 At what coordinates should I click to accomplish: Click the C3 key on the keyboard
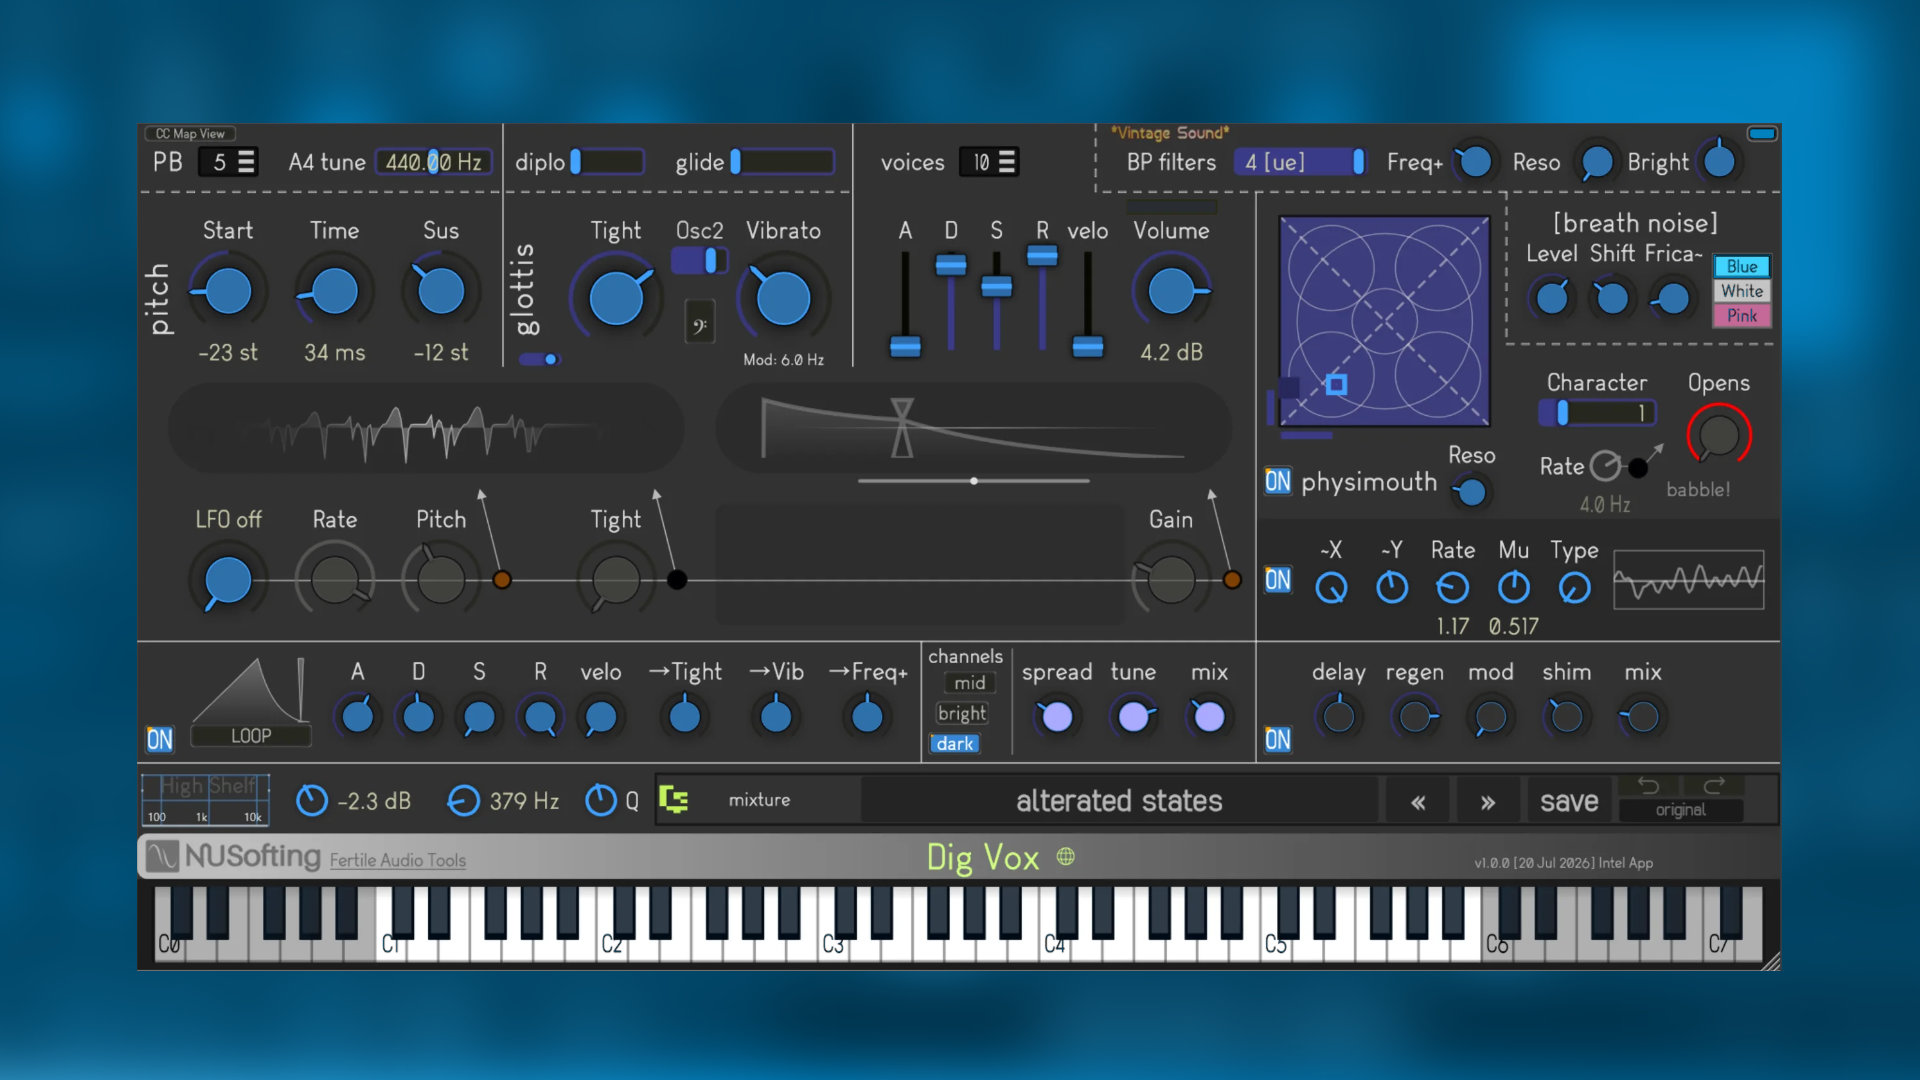pyautogui.click(x=831, y=944)
